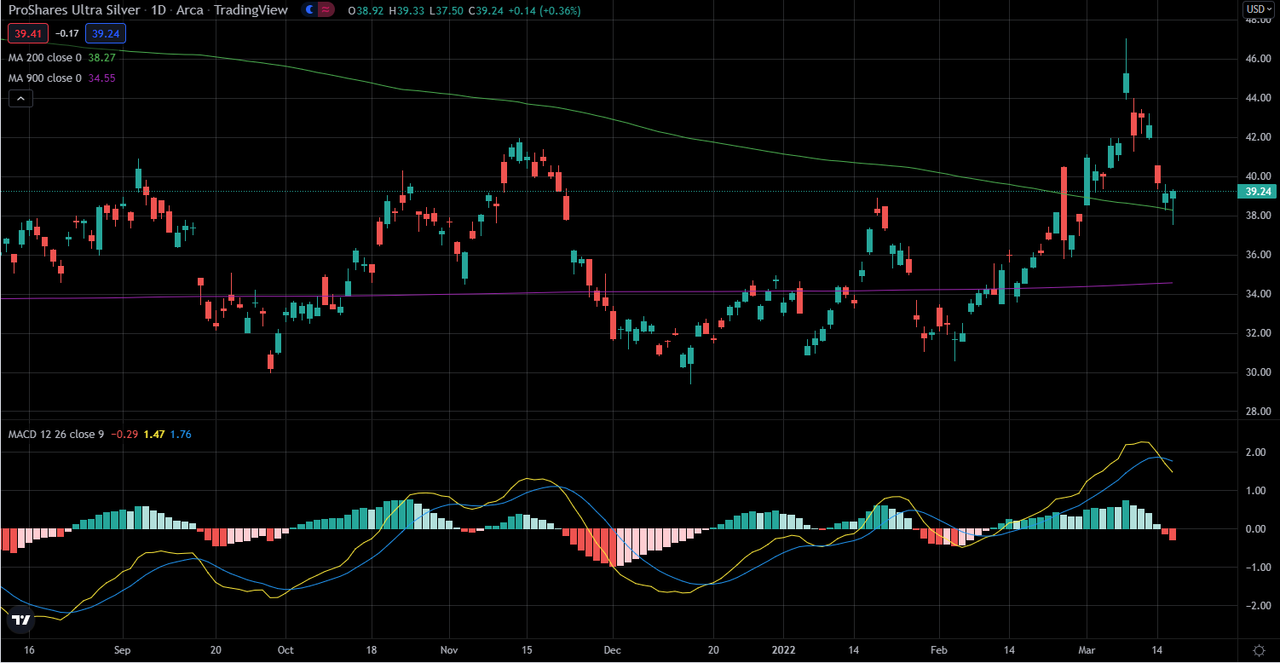The width and height of the screenshot is (1280, 663).
Task: Click the -1.00 MACD axis label
Action: (x=1258, y=568)
